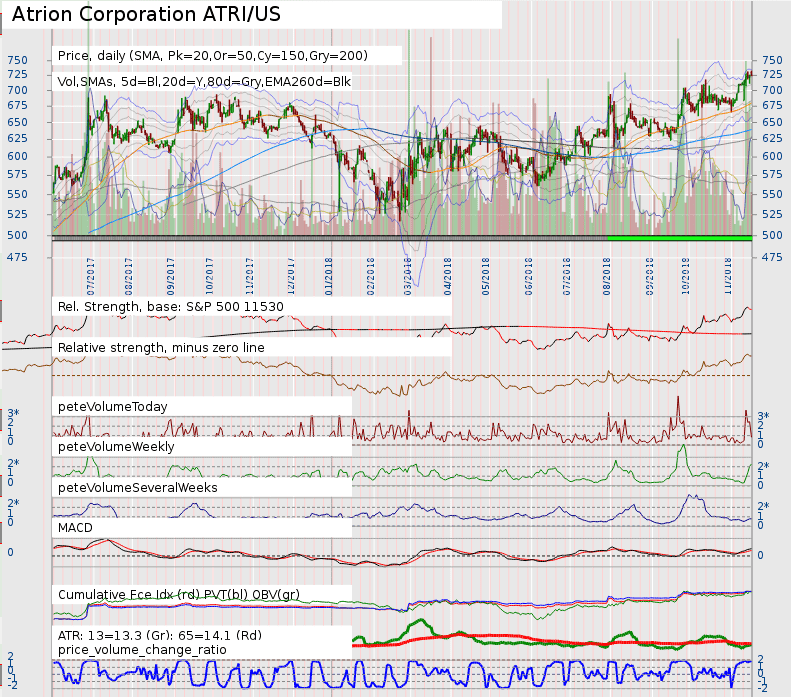Select the 500 value on left price axis
The image size is (791, 697).
(18, 235)
